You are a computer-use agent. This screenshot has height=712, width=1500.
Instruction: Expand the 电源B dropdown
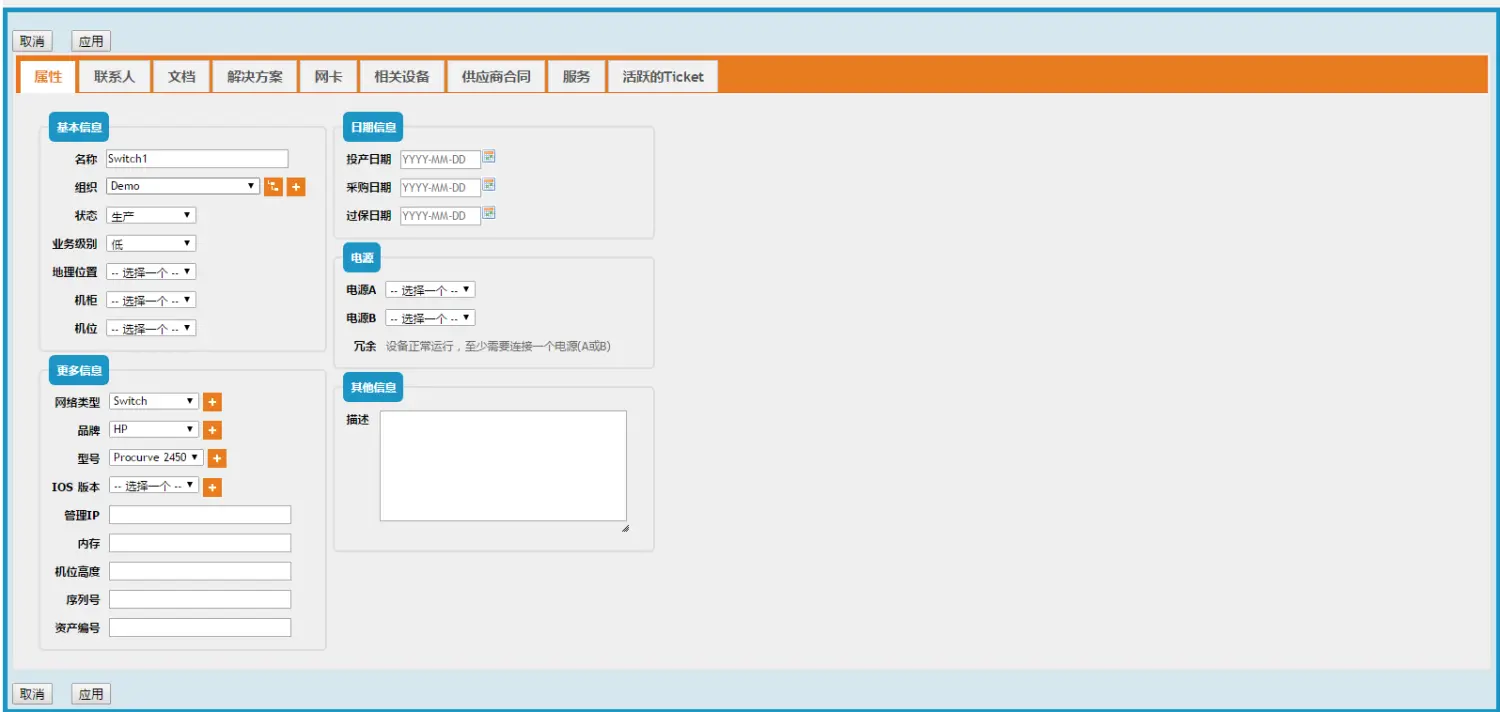click(x=430, y=317)
